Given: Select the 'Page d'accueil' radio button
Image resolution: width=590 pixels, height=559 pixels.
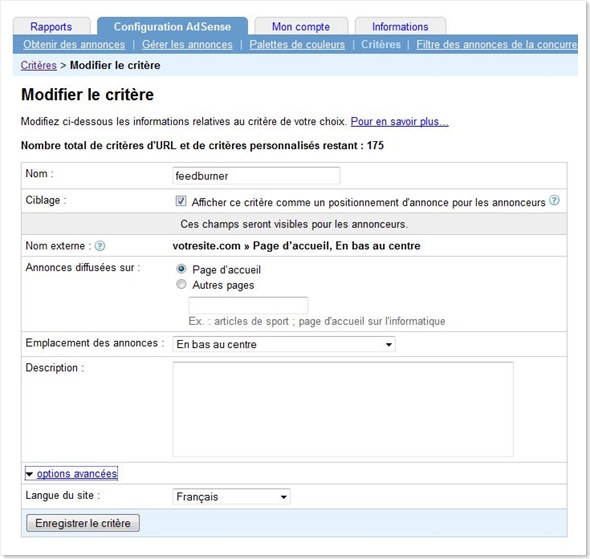Looking at the screenshot, I should 181,269.
